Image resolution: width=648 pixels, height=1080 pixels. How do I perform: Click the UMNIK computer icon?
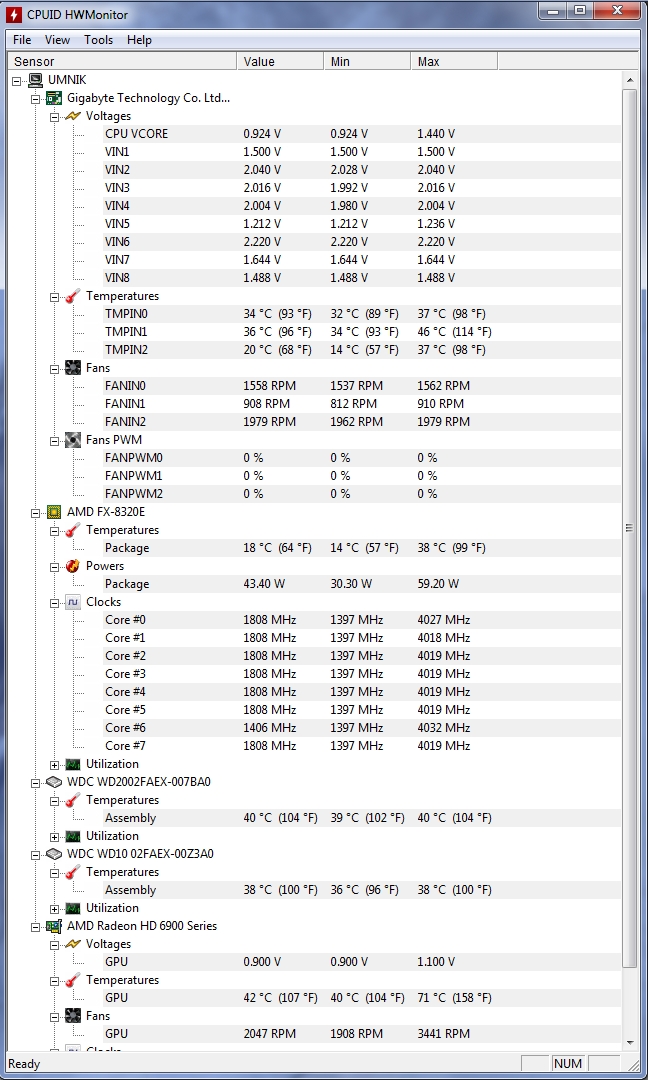click(x=36, y=81)
